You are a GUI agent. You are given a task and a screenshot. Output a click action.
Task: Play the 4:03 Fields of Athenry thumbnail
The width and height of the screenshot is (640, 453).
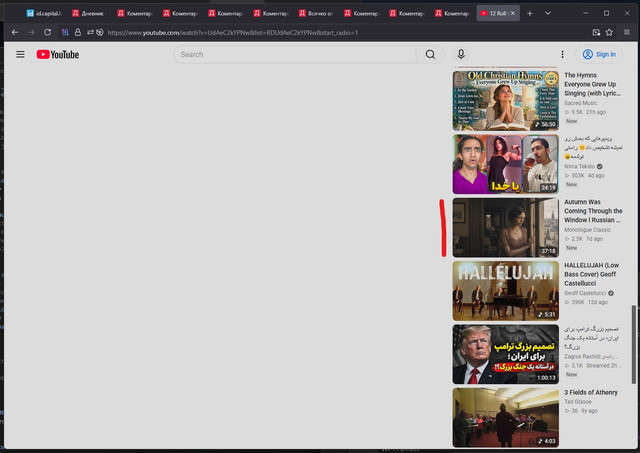(505, 417)
